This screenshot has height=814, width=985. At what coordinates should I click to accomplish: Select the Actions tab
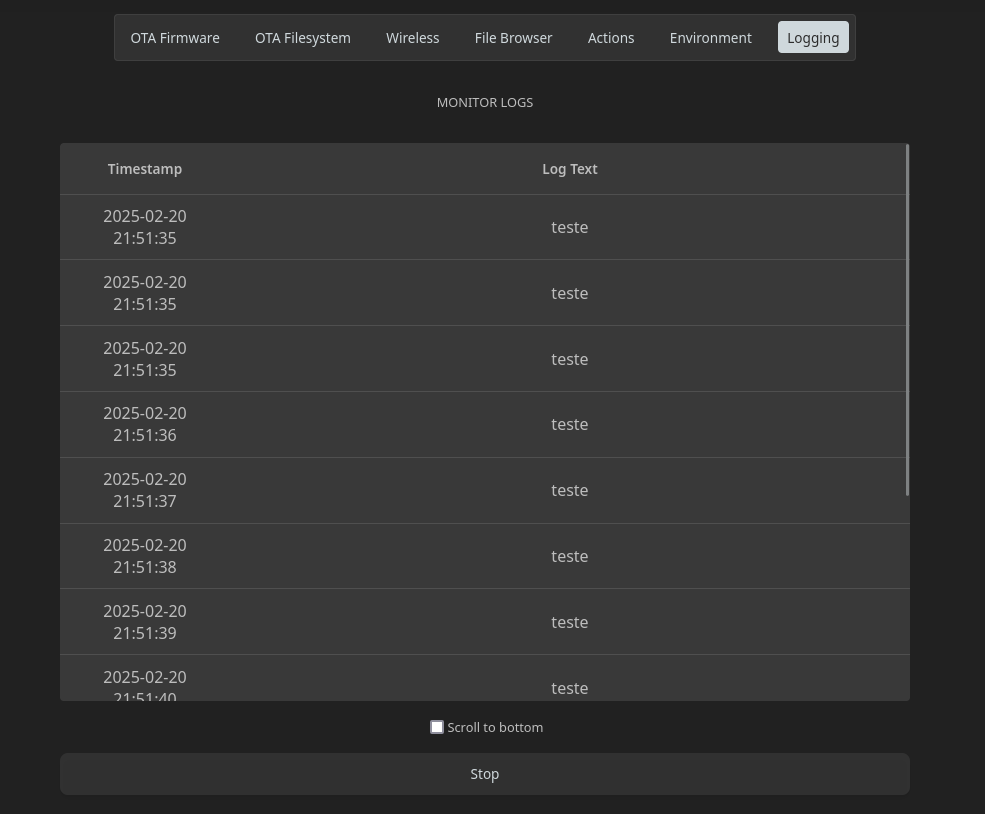tap(611, 38)
